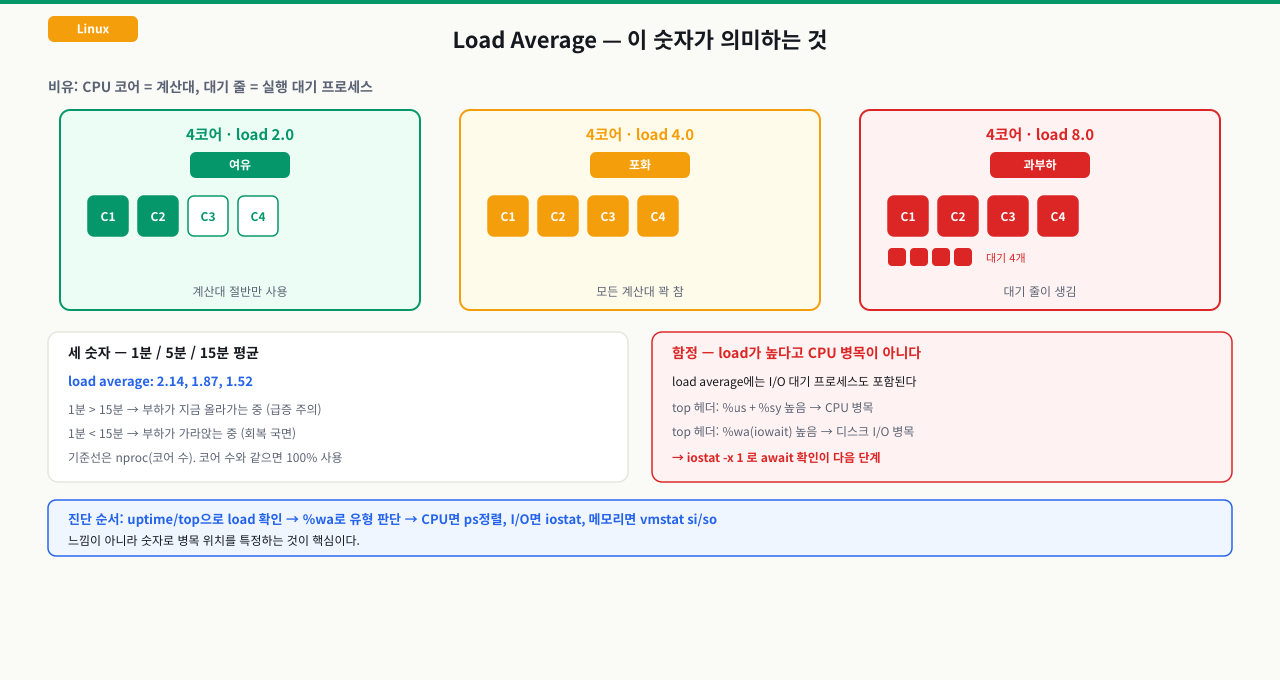Select core C1 in load 2.0 card
The height and width of the screenshot is (680, 1280).
point(108,216)
